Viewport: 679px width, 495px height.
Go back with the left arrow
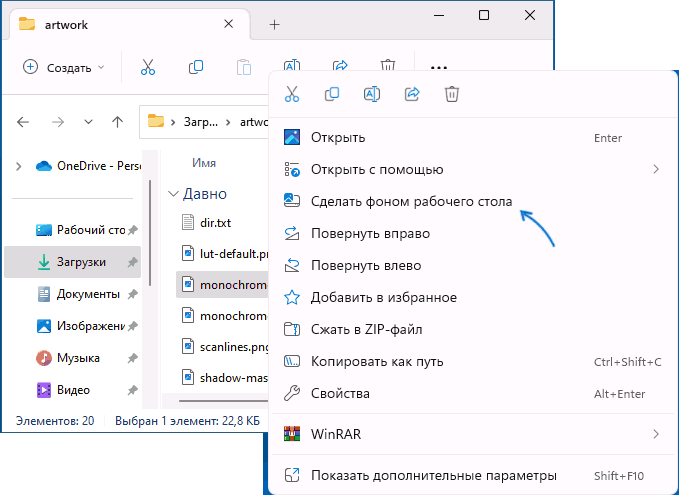click(23, 122)
